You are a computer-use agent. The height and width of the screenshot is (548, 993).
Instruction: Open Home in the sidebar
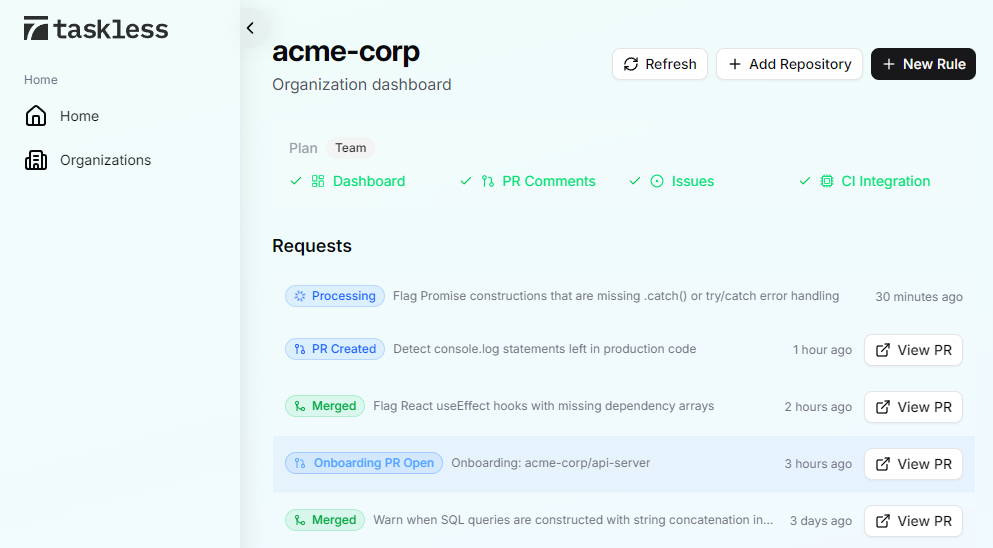[x=62, y=116]
